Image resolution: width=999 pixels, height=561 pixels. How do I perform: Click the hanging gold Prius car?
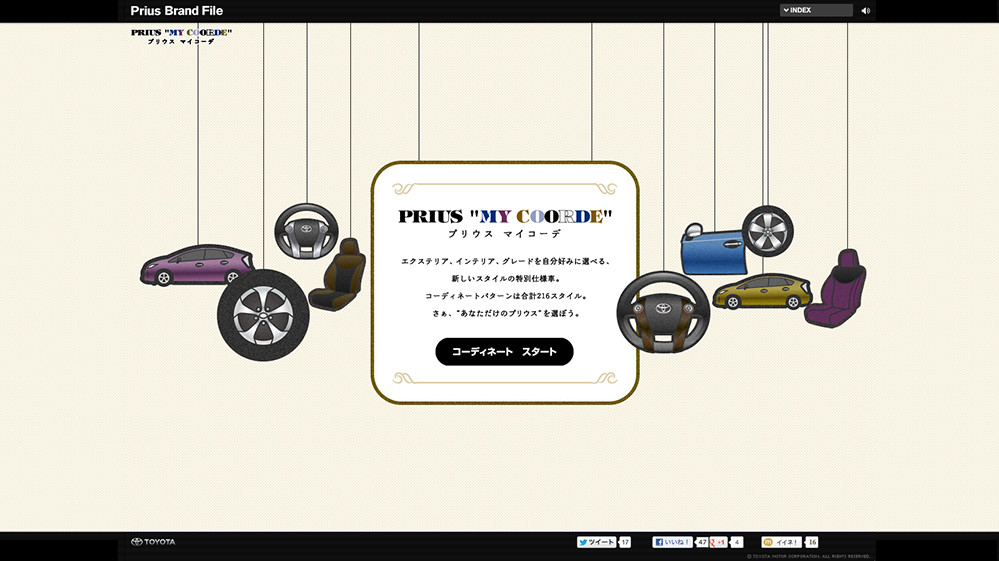[762, 292]
